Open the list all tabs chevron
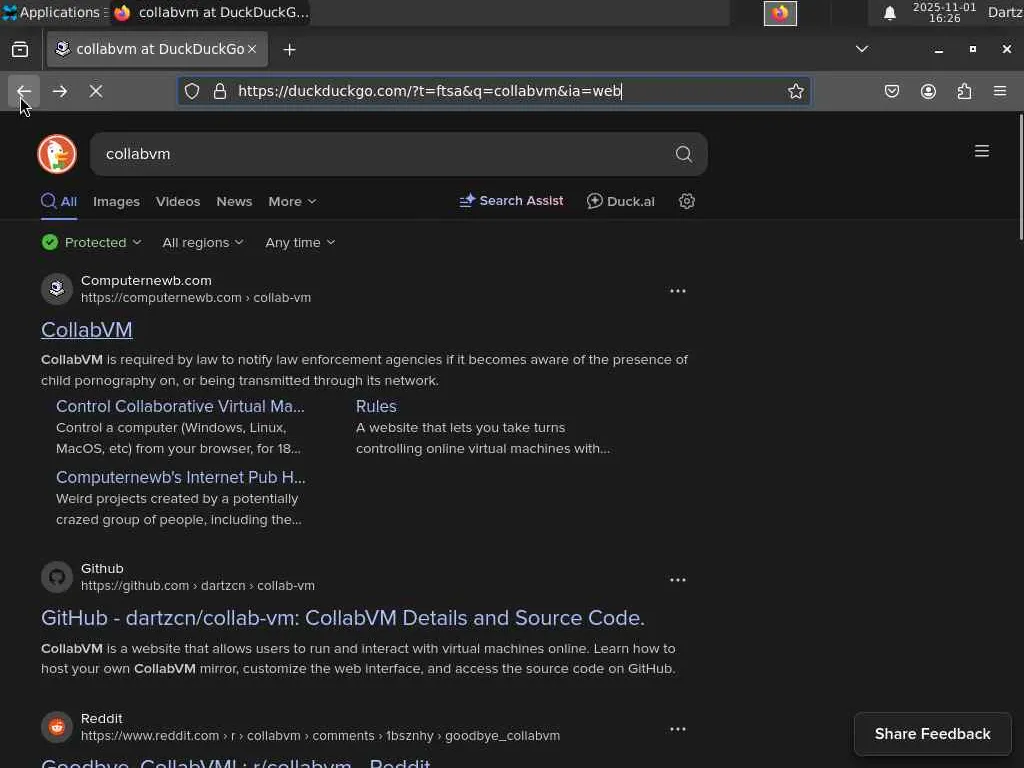This screenshot has height=768, width=1024. (862, 49)
